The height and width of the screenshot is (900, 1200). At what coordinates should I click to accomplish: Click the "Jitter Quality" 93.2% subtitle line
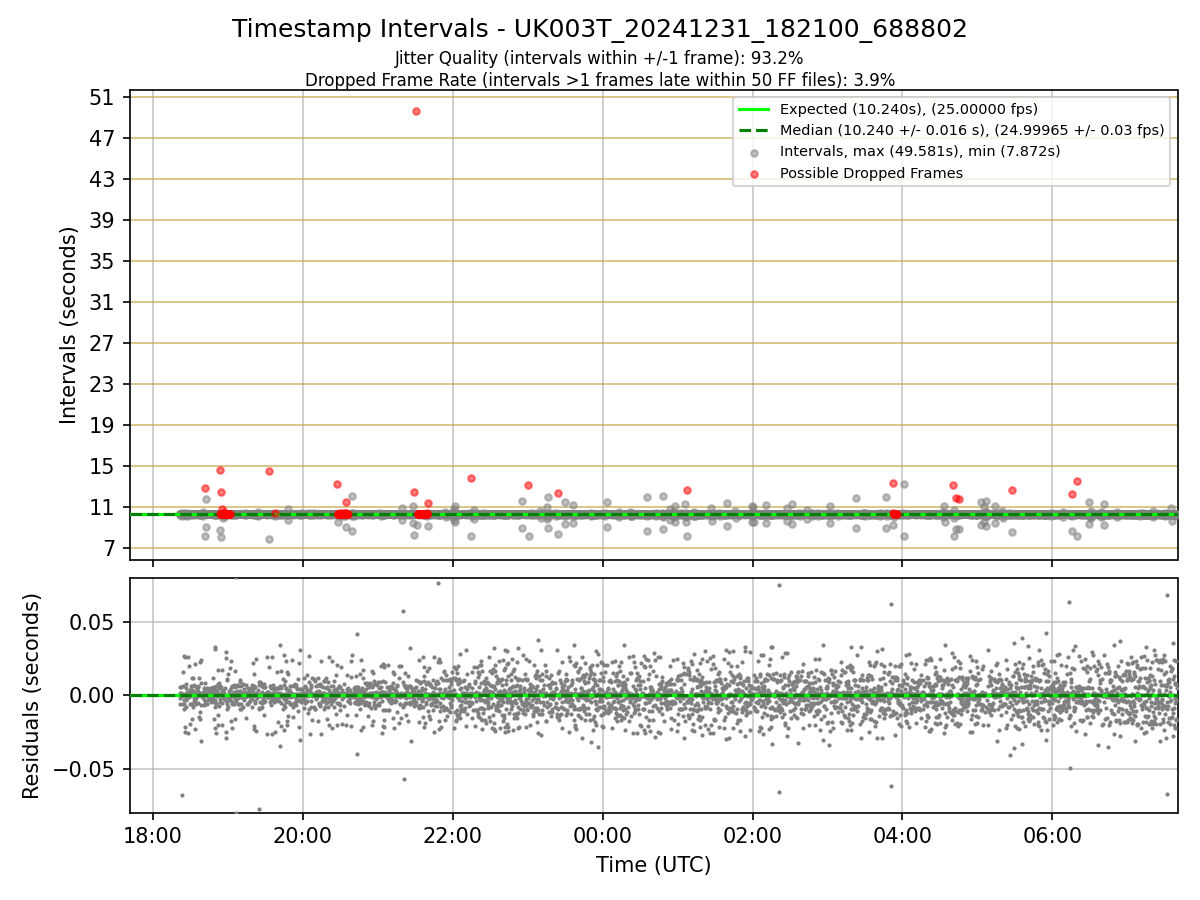[x=599, y=58]
